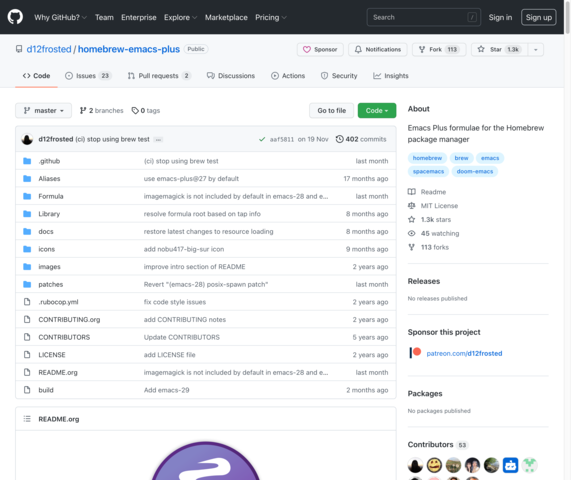Click the Sign in link
This screenshot has height=480, width=571.
(500, 17)
